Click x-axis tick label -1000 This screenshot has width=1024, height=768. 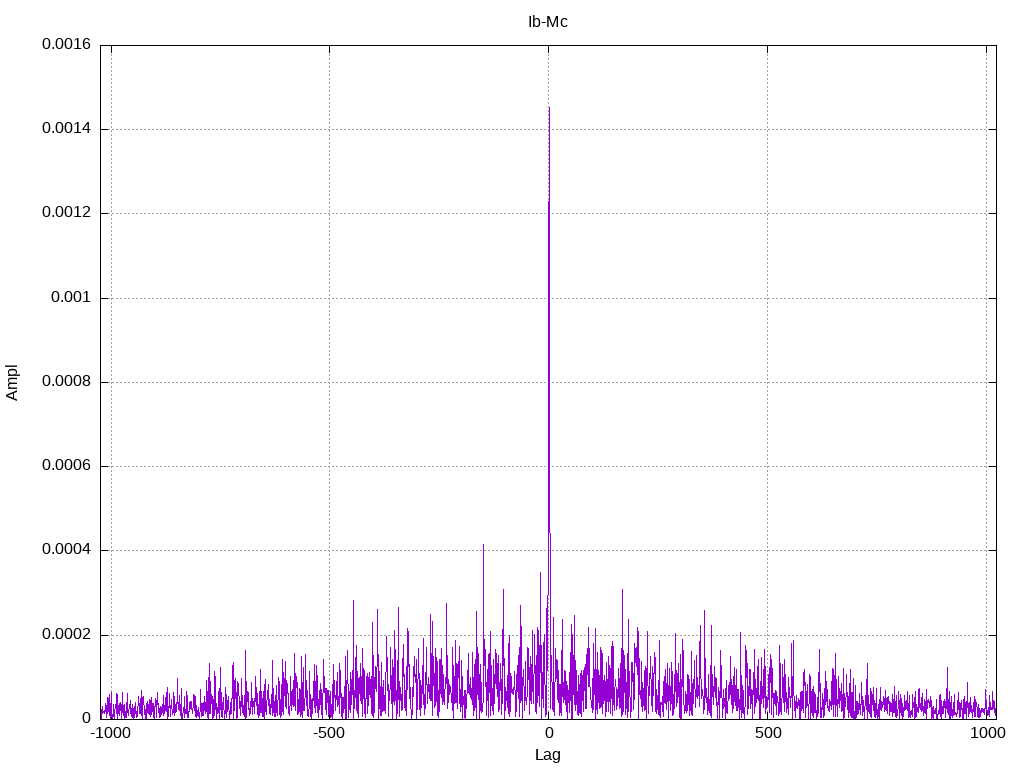[x=110, y=733]
